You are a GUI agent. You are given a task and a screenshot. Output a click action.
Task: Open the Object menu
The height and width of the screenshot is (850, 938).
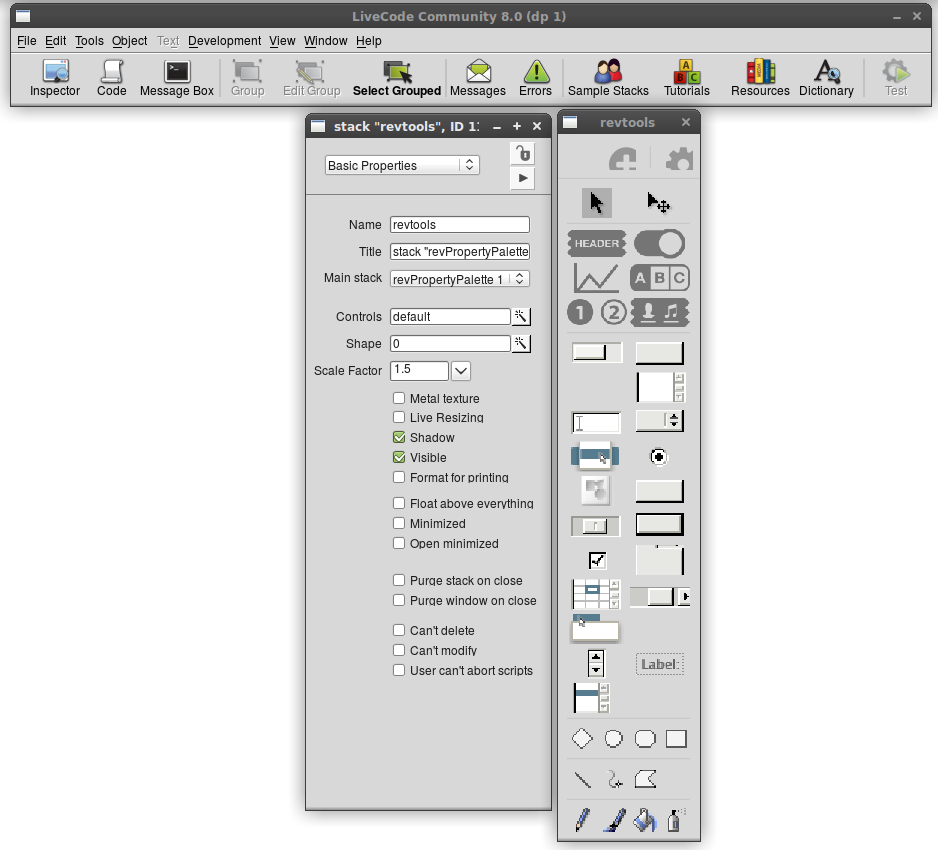[x=130, y=41]
